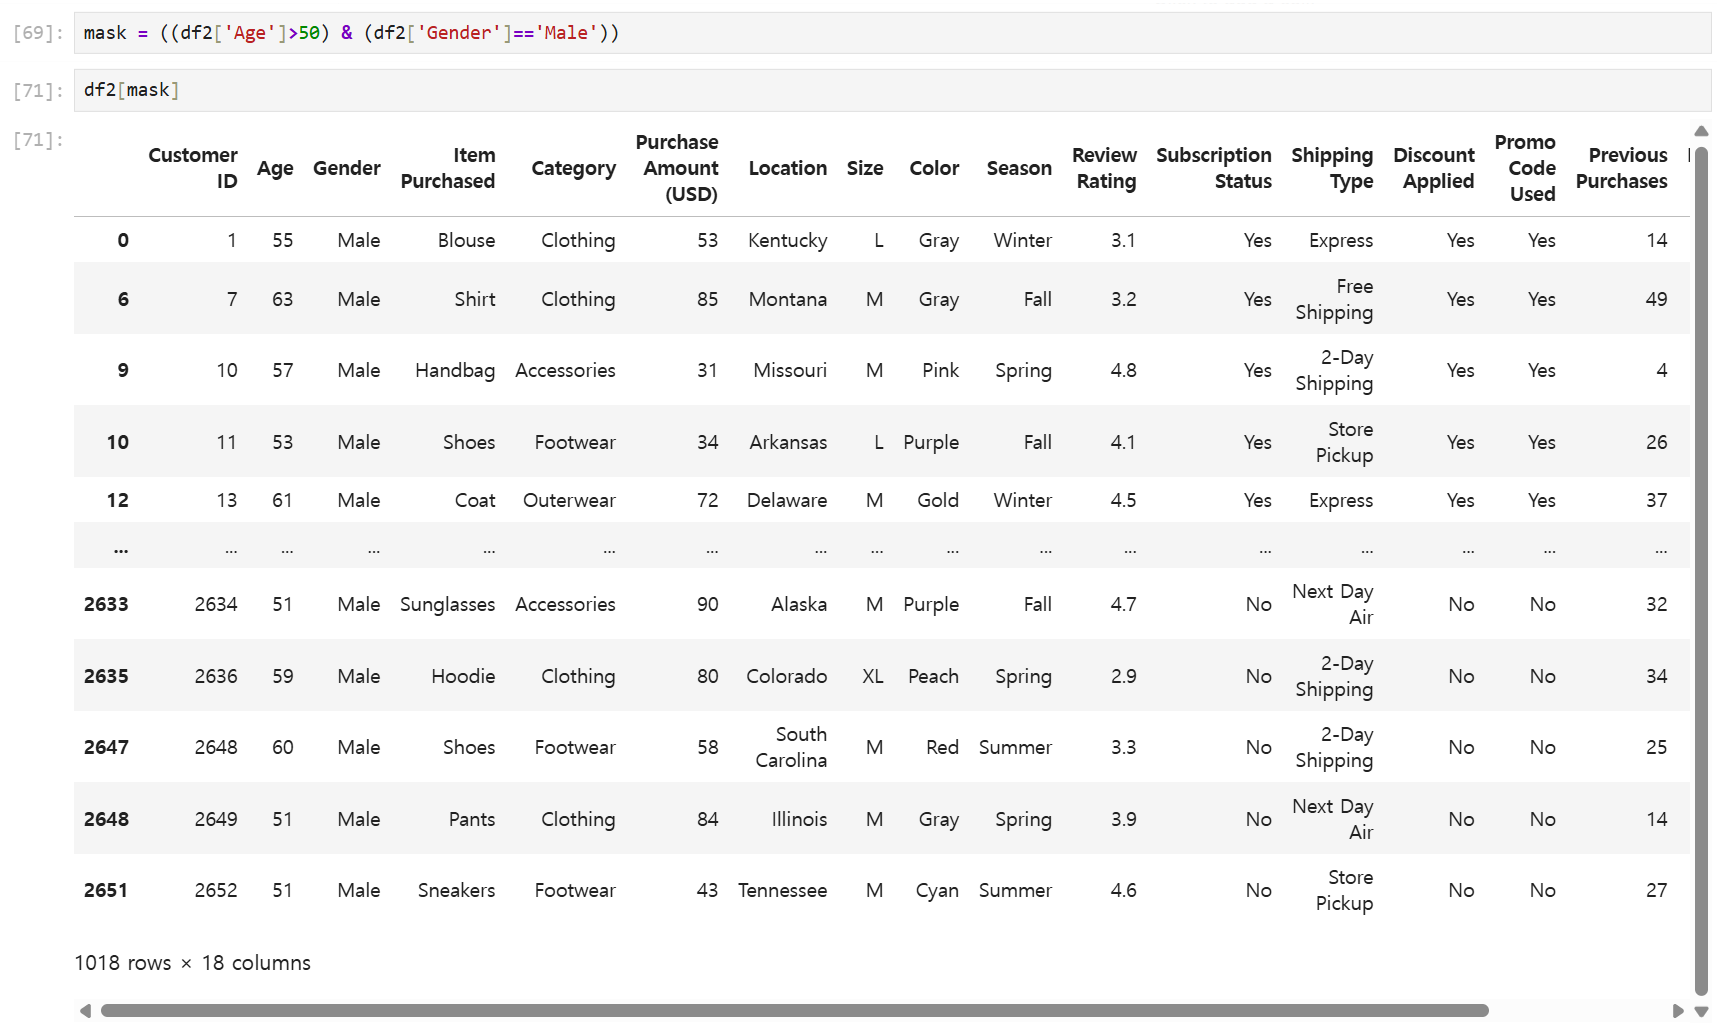Click the horizontal scrollbar thumb under the table
Screen dimensions: 1717x1027
pyautogui.click(x=795, y=1011)
